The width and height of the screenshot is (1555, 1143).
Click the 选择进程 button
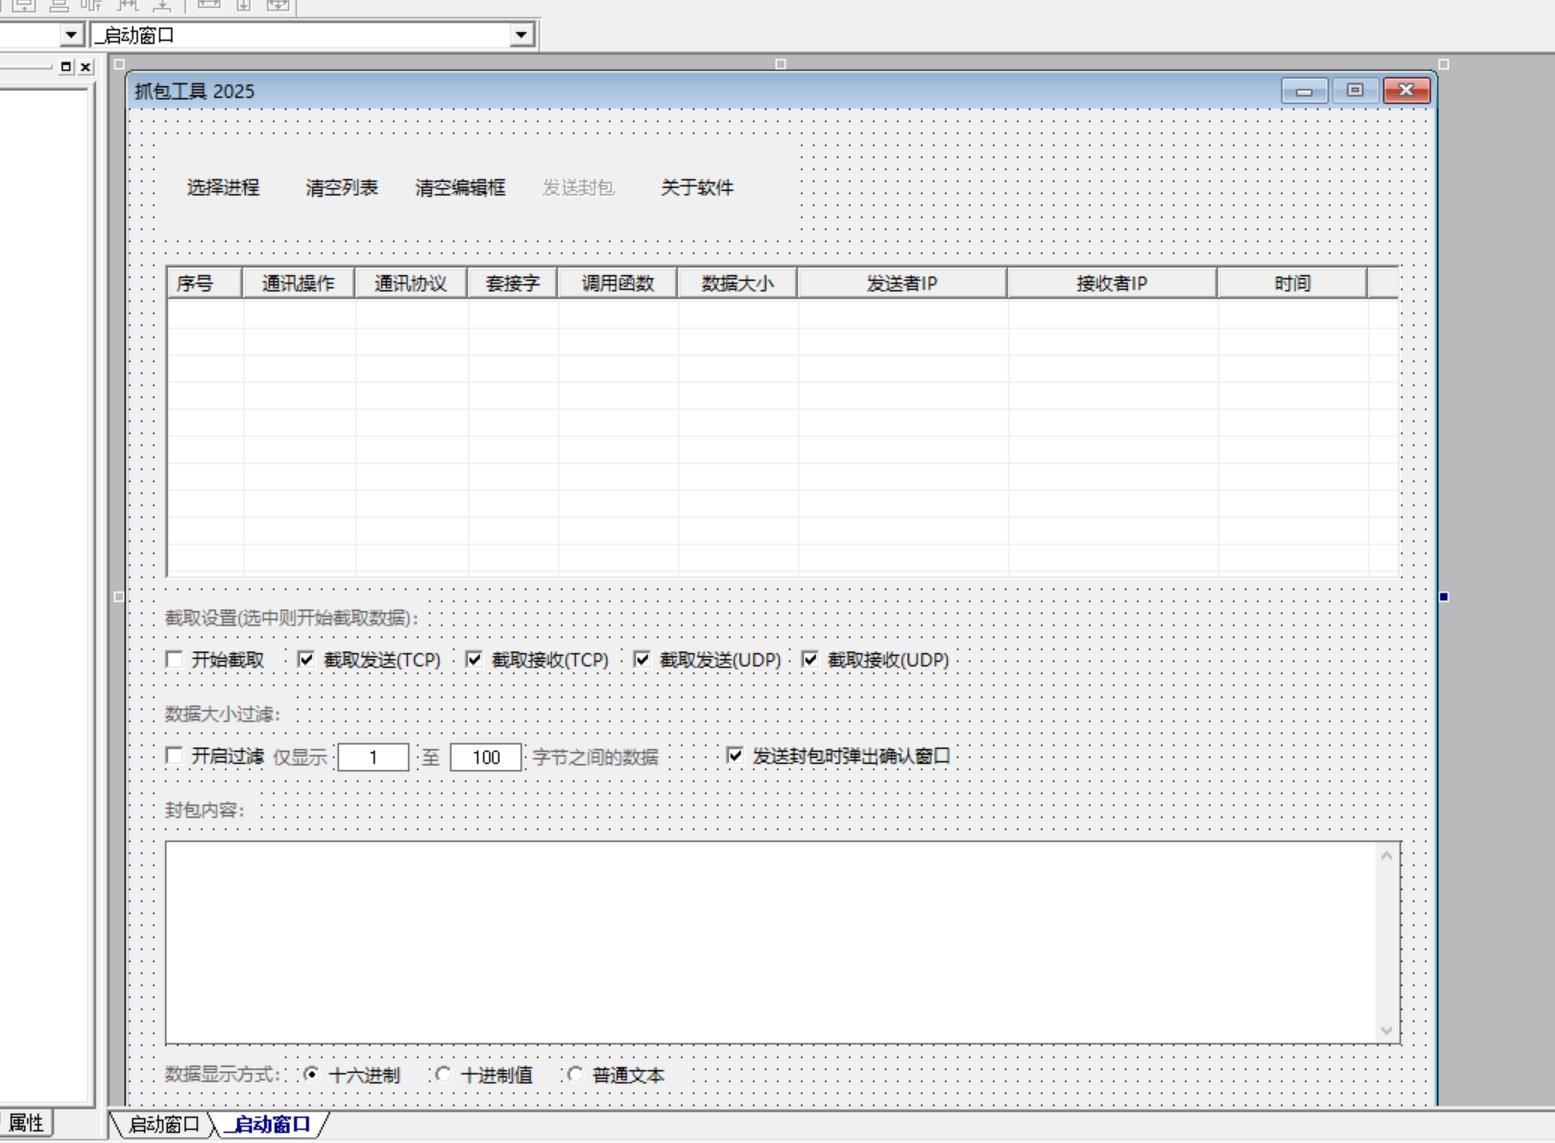[223, 188]
